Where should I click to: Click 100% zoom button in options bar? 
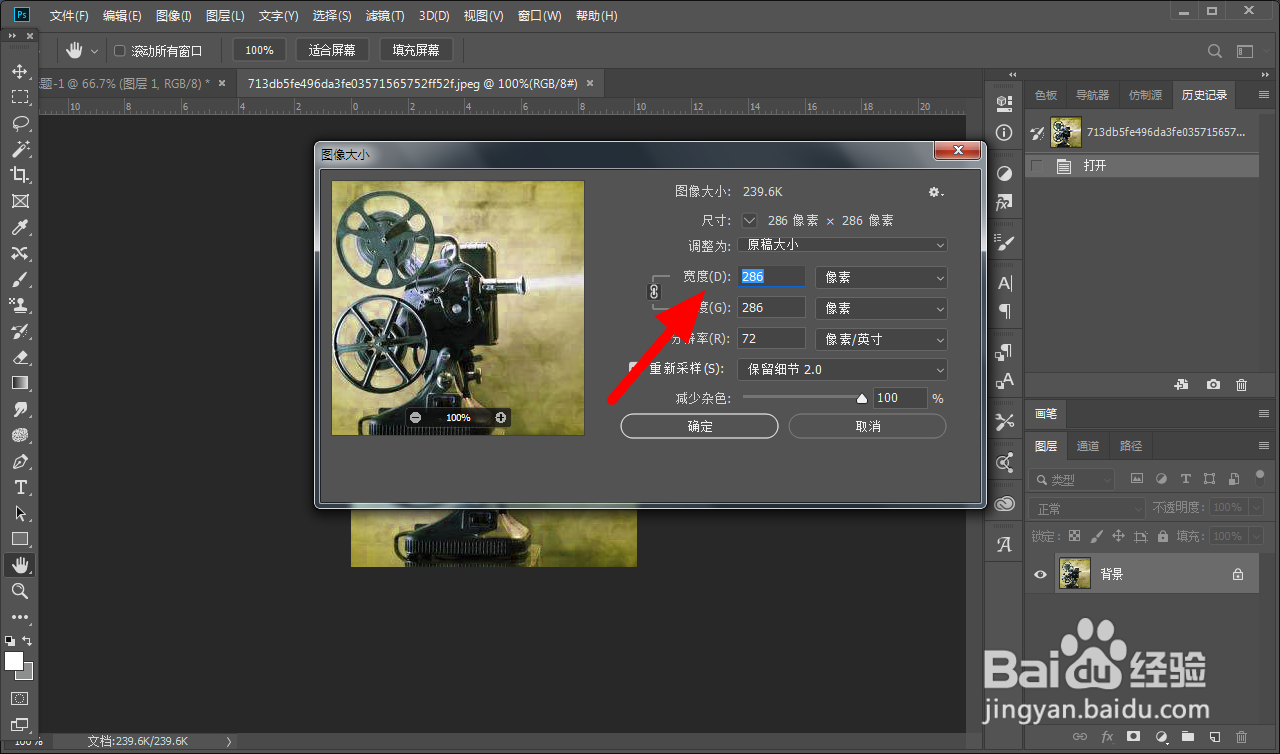[x=259, y=50]
